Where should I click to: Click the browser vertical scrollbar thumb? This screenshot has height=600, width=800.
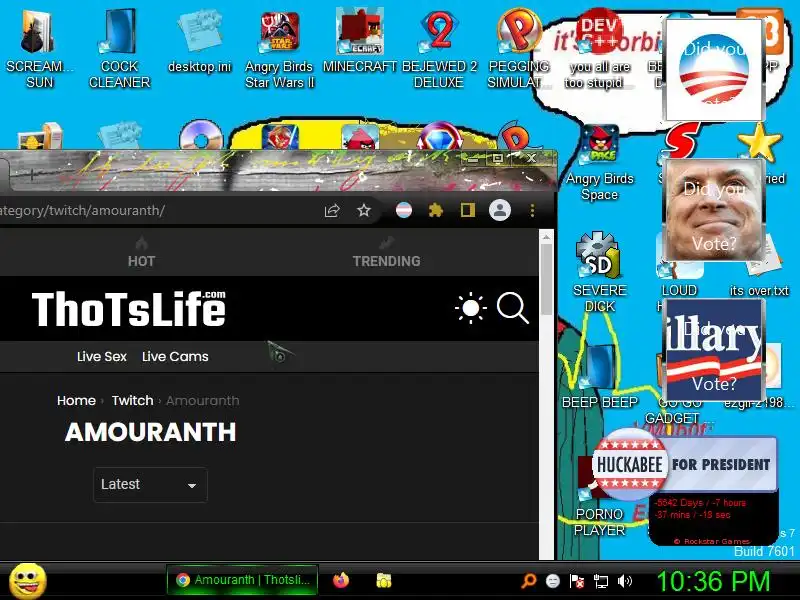point(546,280)
